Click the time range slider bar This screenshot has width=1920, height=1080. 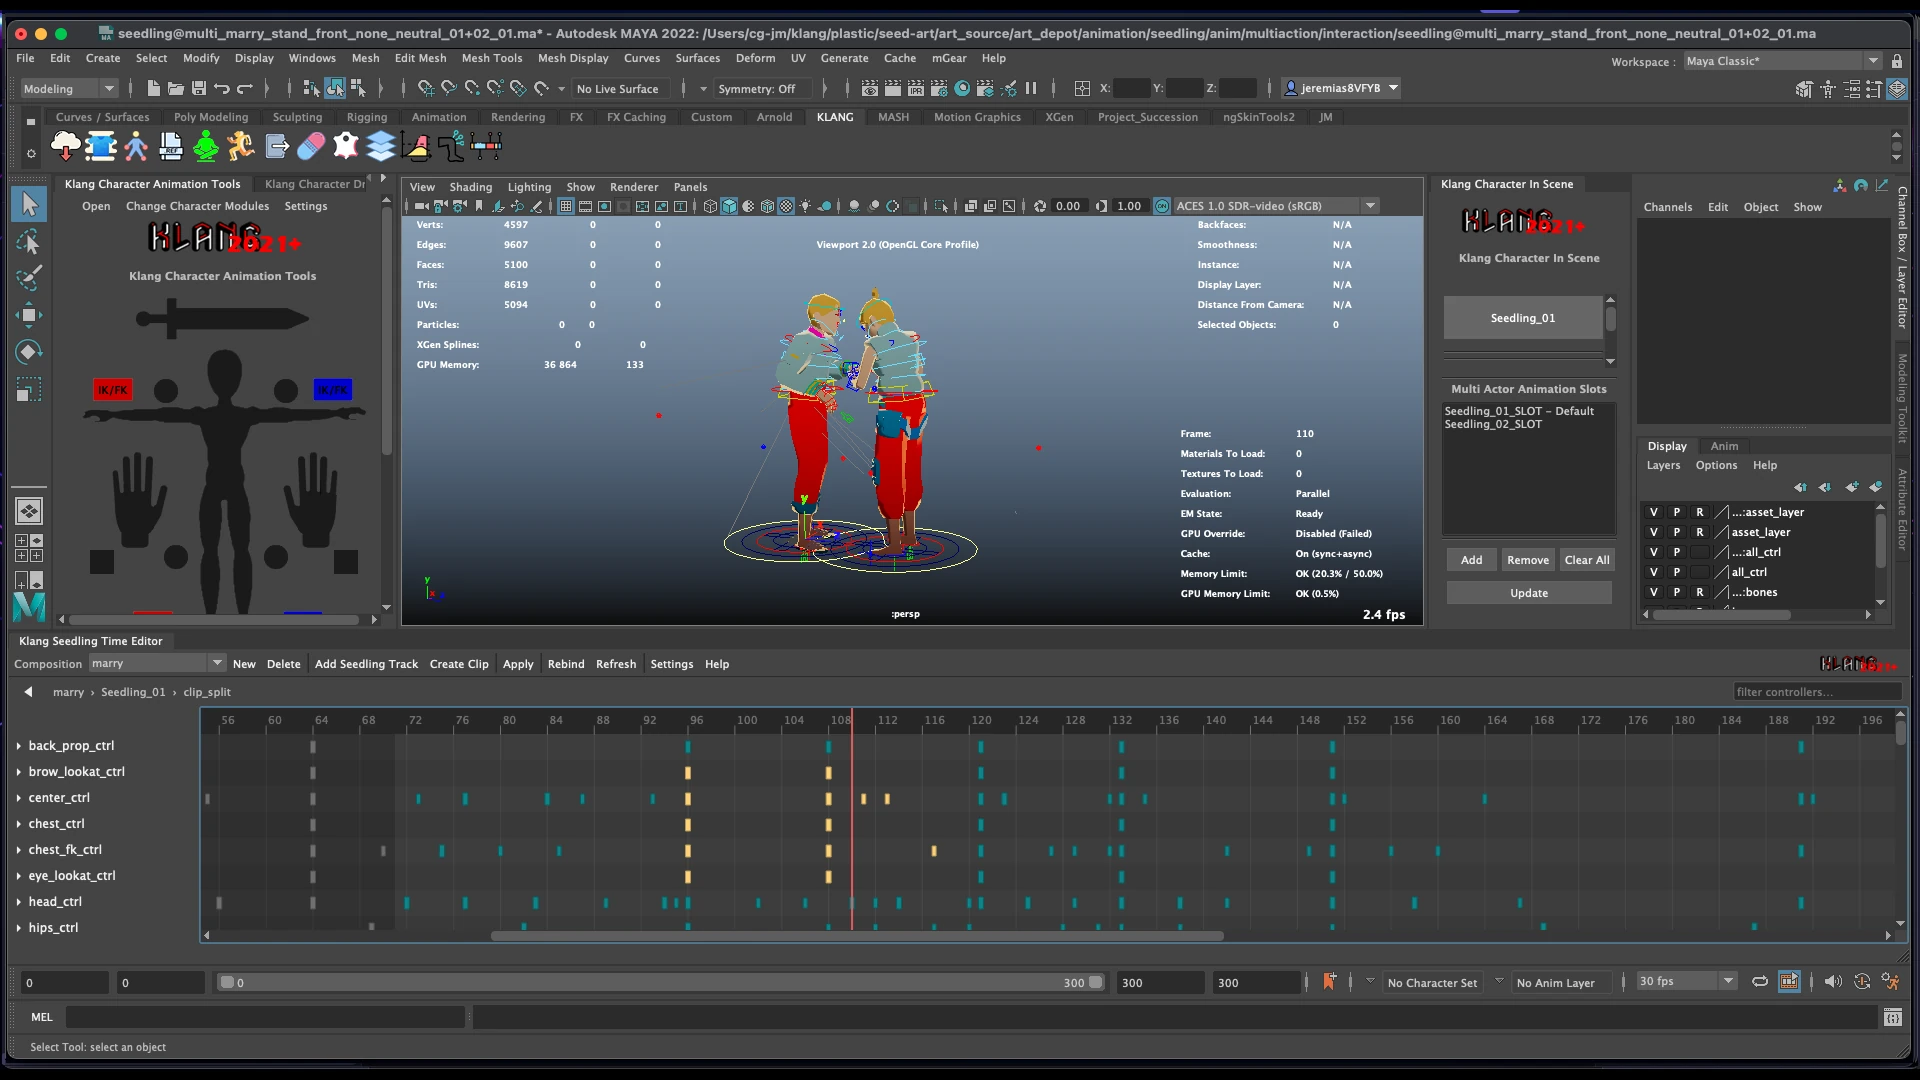(661, 983)
